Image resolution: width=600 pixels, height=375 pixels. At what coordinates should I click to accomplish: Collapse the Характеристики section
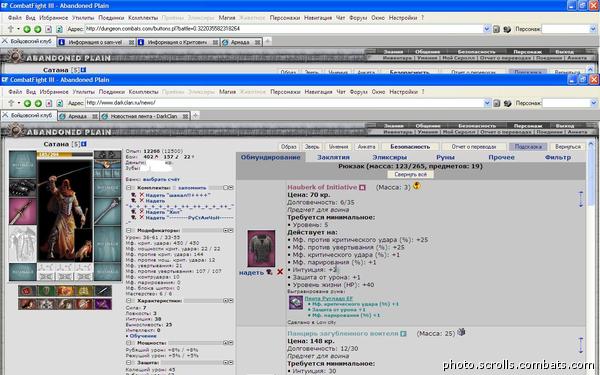point(129,301)
